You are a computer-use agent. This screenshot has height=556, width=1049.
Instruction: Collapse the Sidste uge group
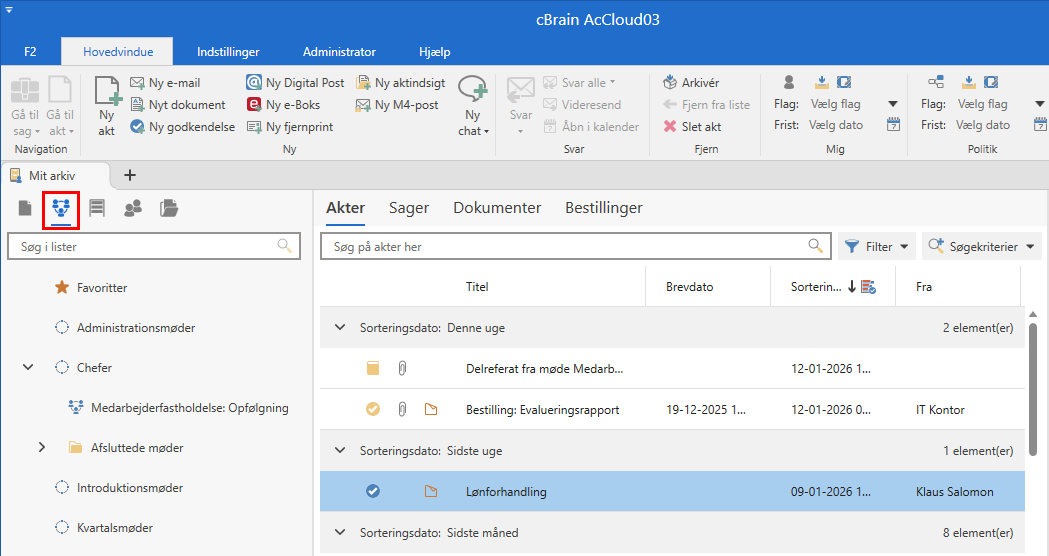pyautogui.click(x=340, y=451)
